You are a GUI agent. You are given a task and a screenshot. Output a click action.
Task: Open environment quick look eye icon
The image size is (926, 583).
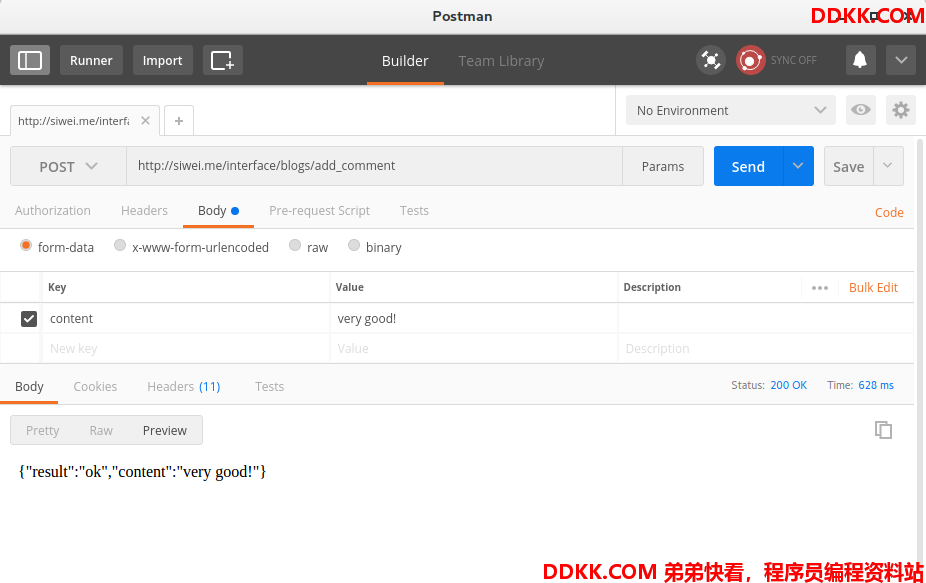860,110
